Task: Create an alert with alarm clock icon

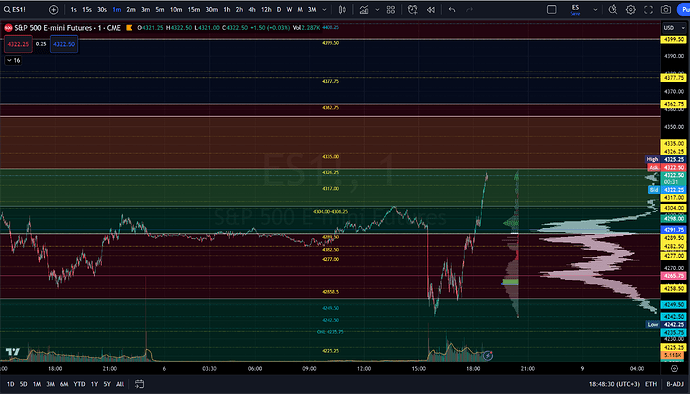Action: point(412,10)
